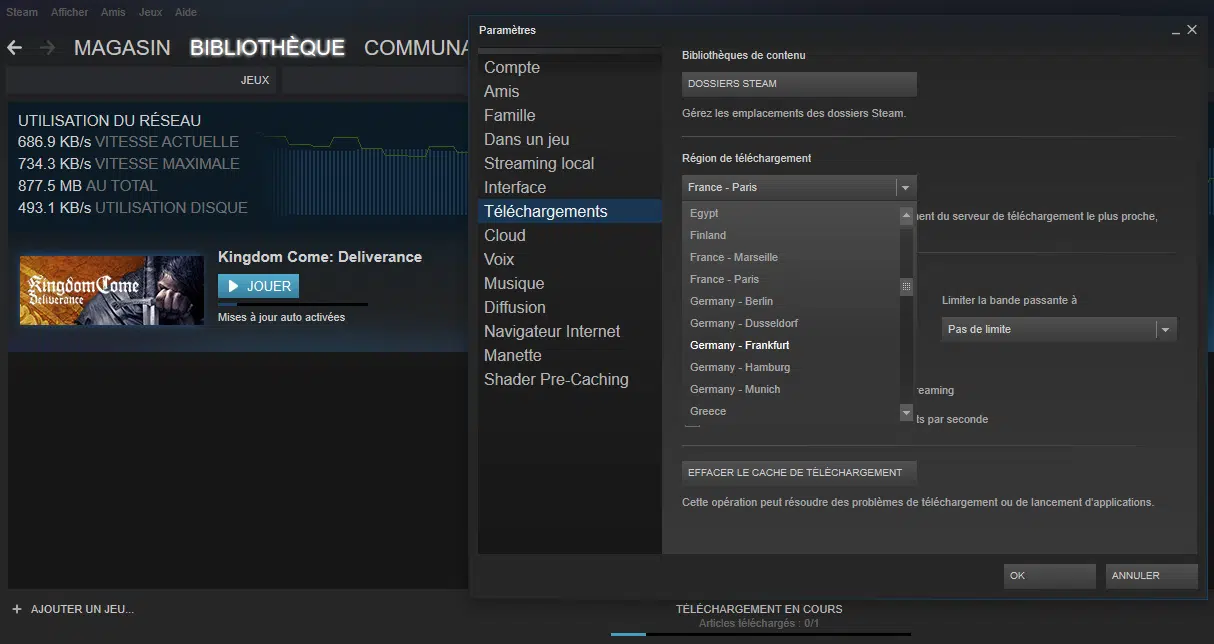Select France - Paris in the open list
The image size is (1214, 644).
coord(791,279)
